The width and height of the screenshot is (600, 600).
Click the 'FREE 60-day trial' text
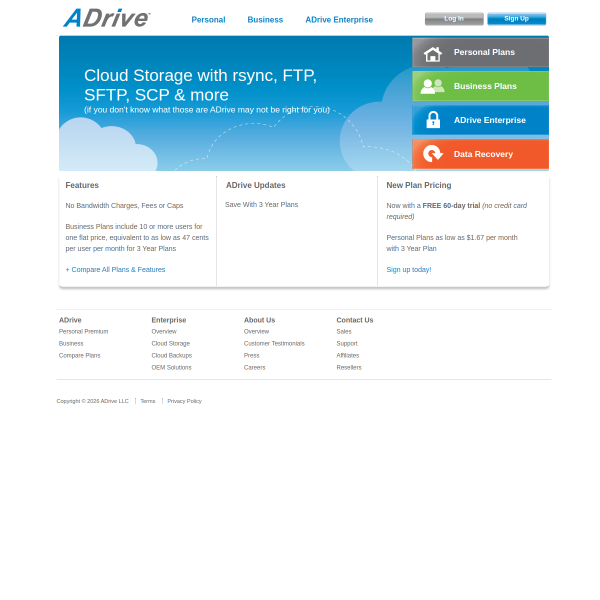click(x=451, y=206)
